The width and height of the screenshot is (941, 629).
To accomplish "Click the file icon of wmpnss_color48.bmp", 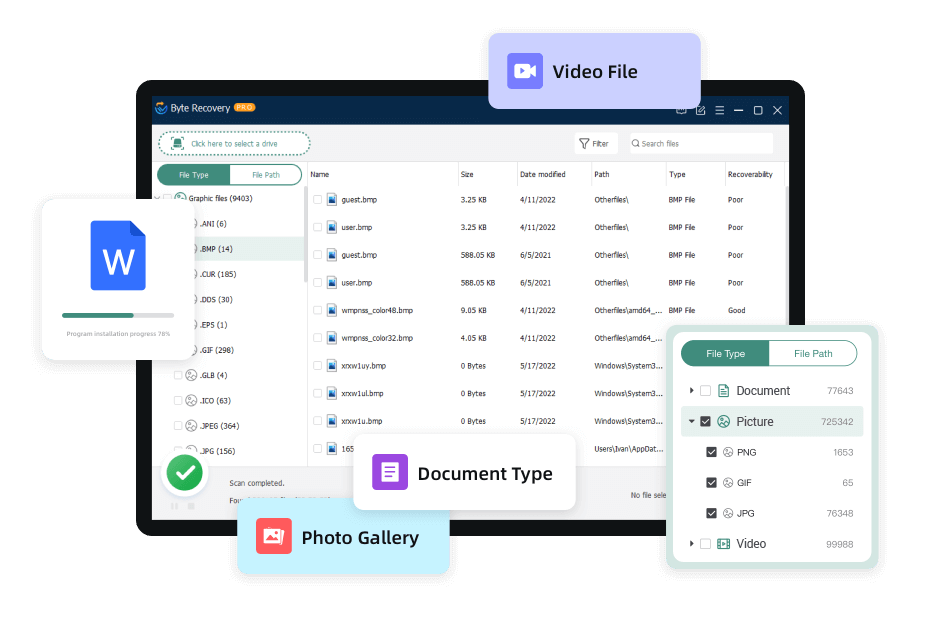I will tap(331, 310).
